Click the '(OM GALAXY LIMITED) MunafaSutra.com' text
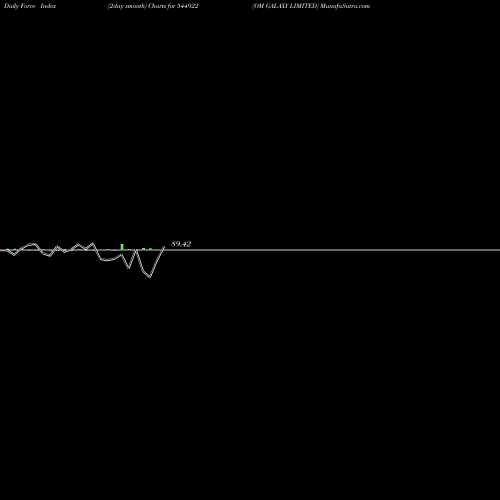 point(311,6)
